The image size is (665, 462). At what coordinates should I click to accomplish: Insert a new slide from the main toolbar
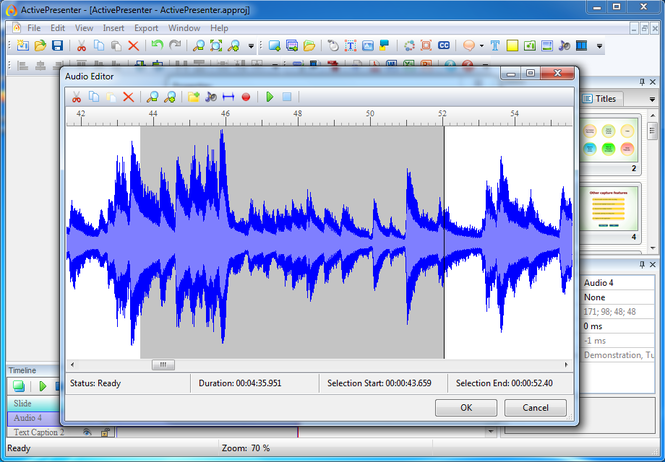click(x=274, y=45)
